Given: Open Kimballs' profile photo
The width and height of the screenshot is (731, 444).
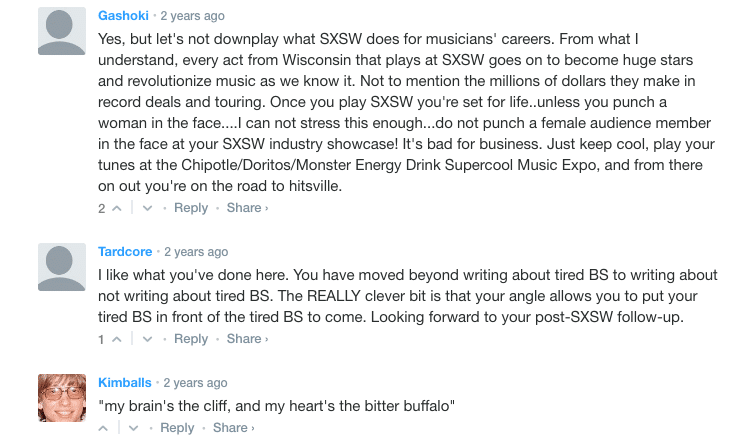Looking at the screenshot, I should [x=61, y=398].
